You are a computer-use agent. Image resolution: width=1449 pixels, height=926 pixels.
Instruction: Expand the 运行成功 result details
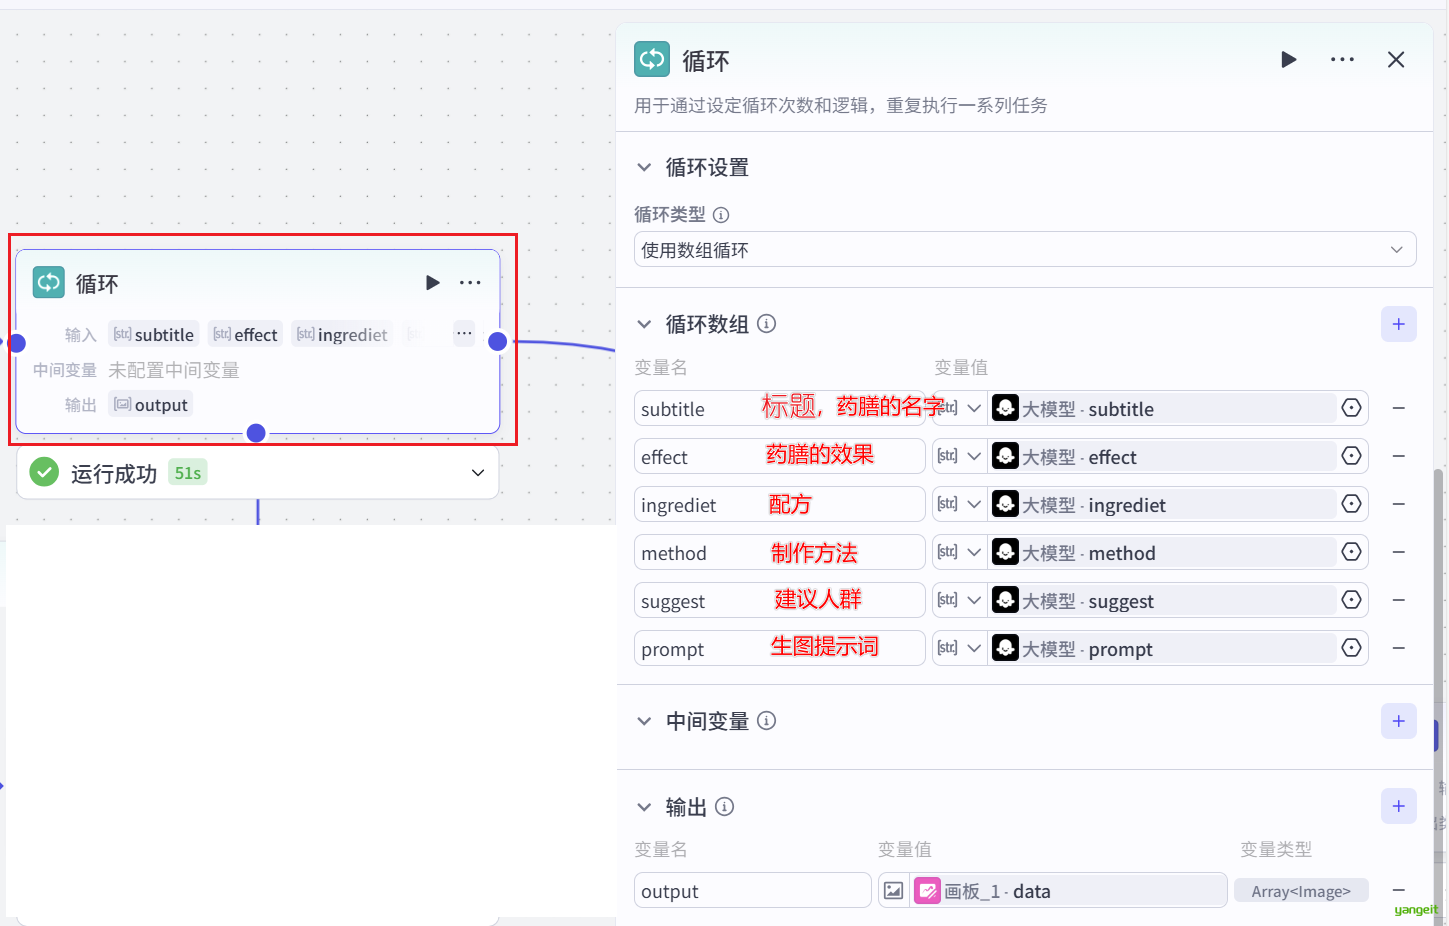click(x=477, y=473)
